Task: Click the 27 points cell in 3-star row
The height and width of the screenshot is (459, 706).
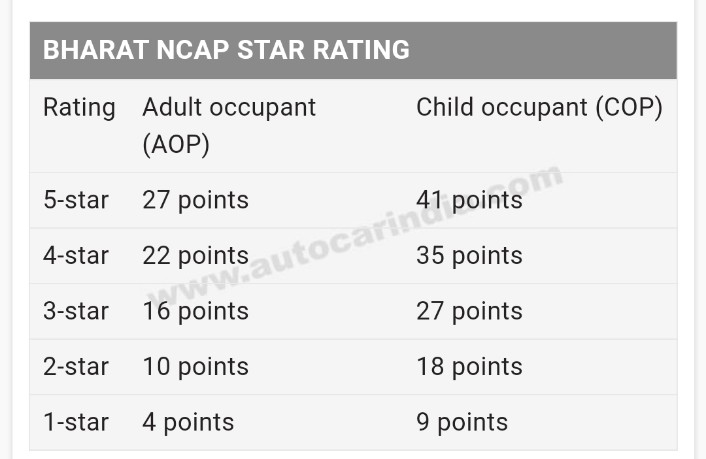Action: [x=469, y=311]
